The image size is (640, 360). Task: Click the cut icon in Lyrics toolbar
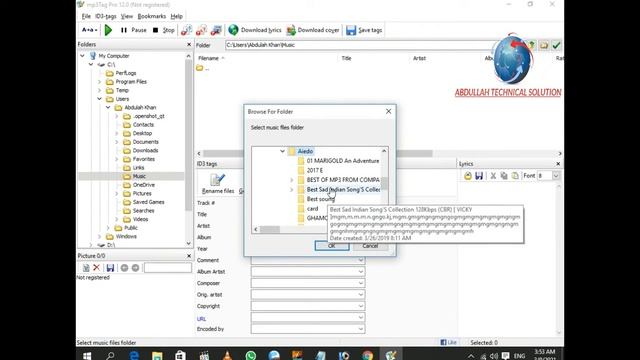[493, 176]
